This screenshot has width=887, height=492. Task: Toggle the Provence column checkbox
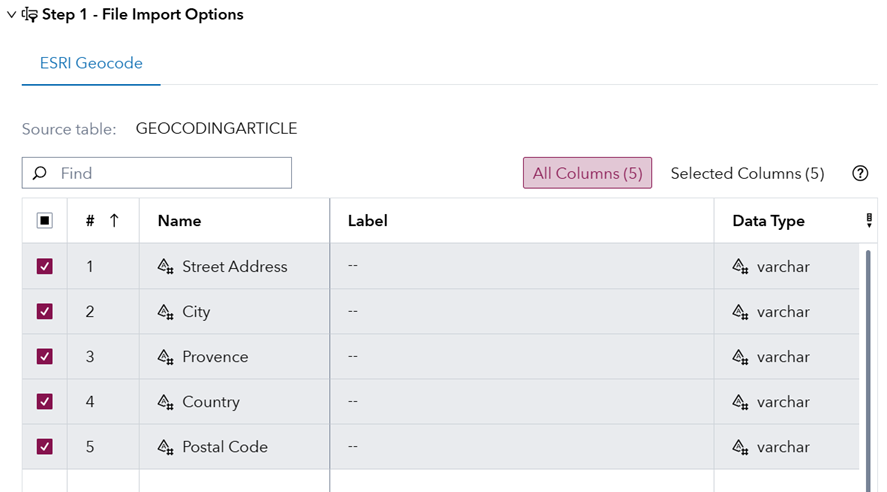45,357
